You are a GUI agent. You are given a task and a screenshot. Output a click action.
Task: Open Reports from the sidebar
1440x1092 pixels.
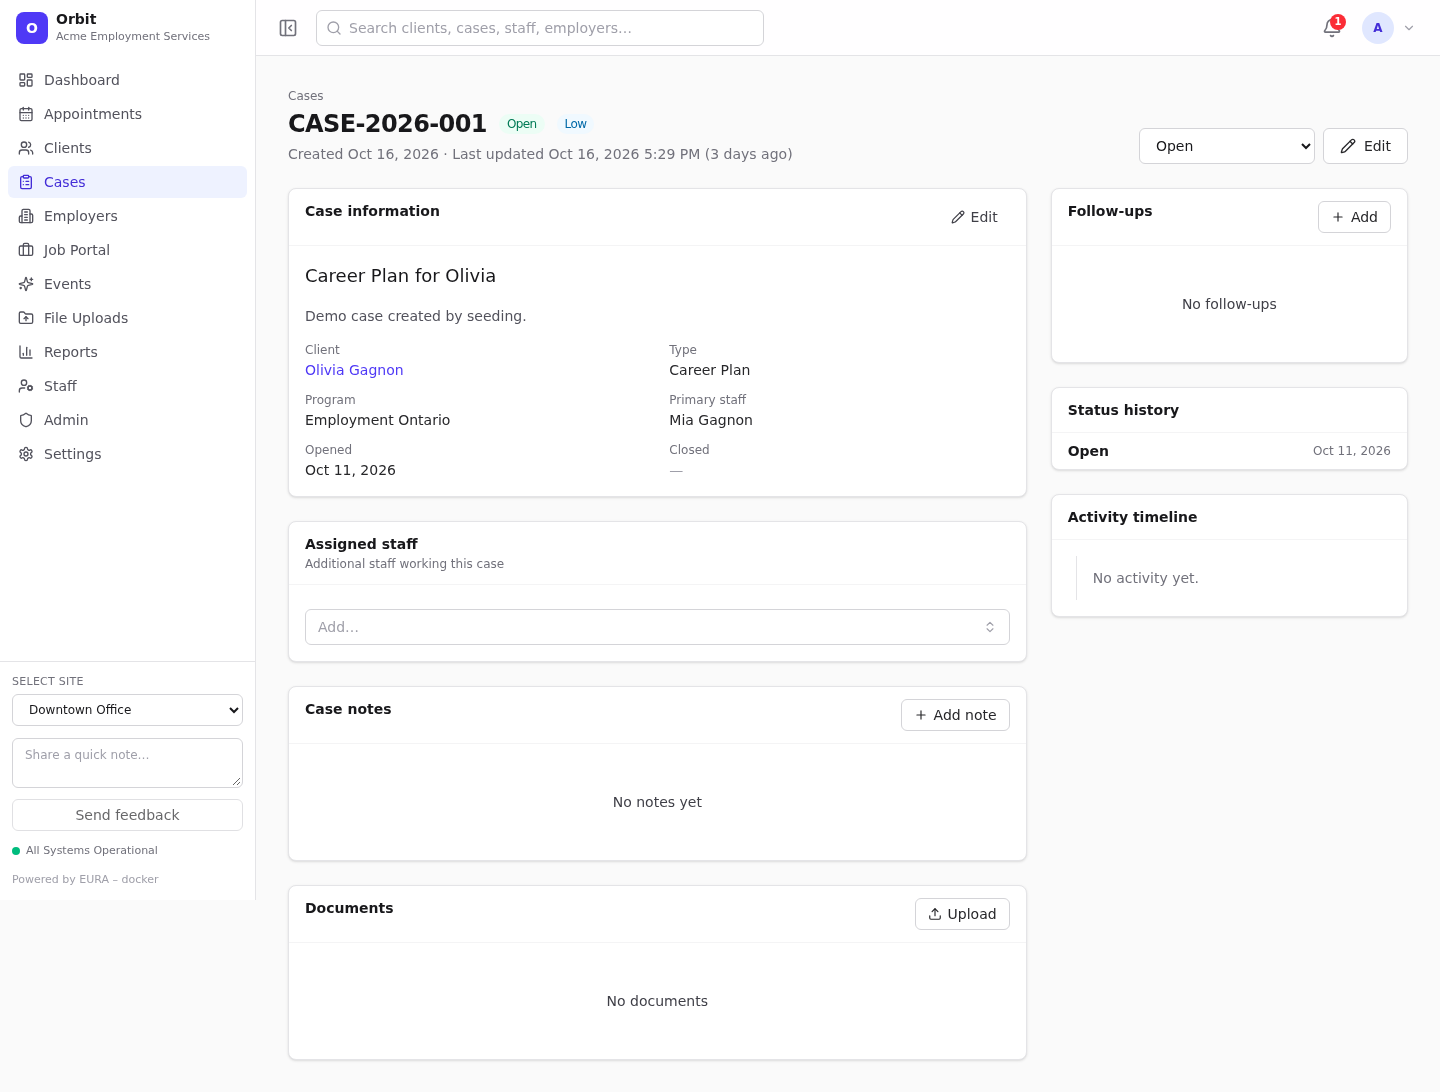(127, 352)
